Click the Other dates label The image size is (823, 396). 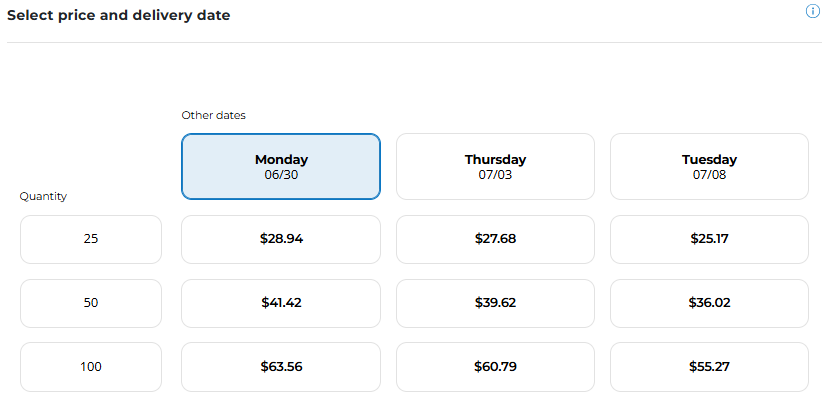tap(214, 115)
